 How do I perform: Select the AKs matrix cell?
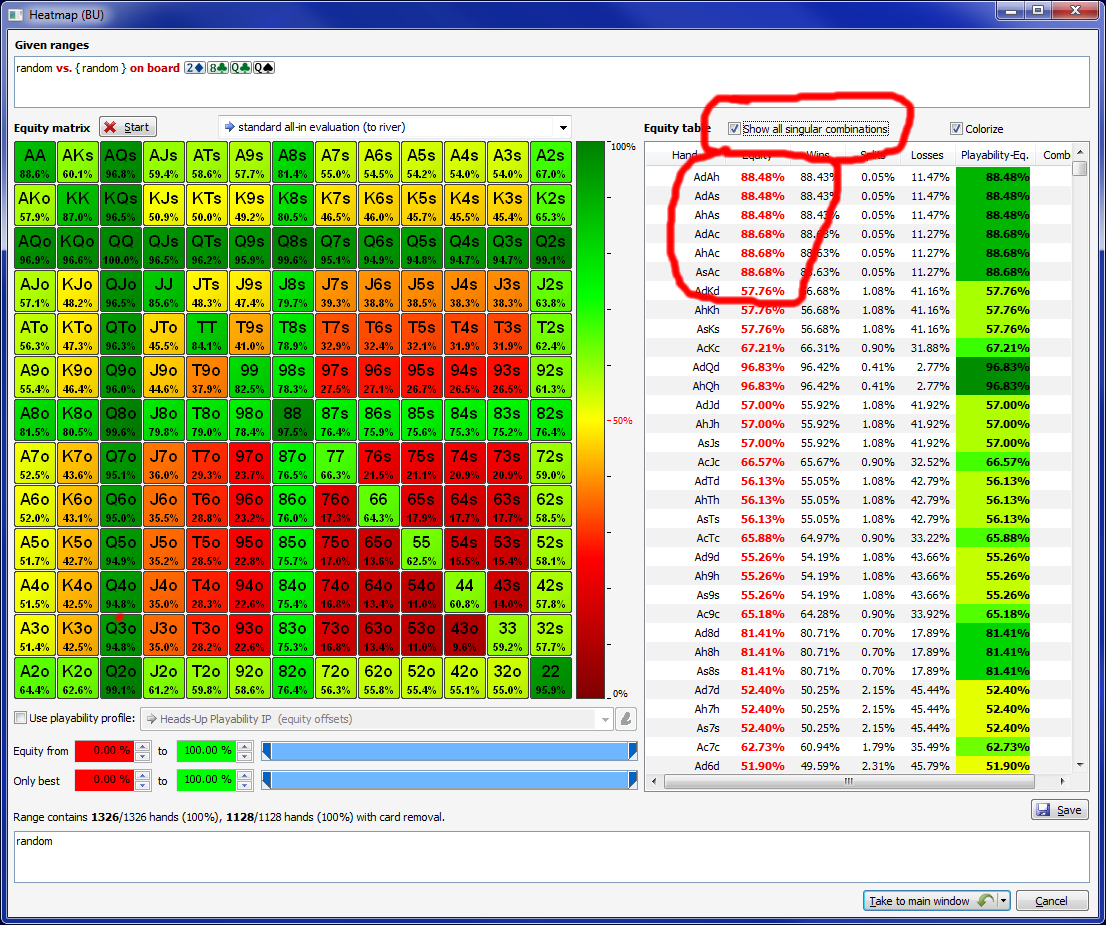point(78,163)
